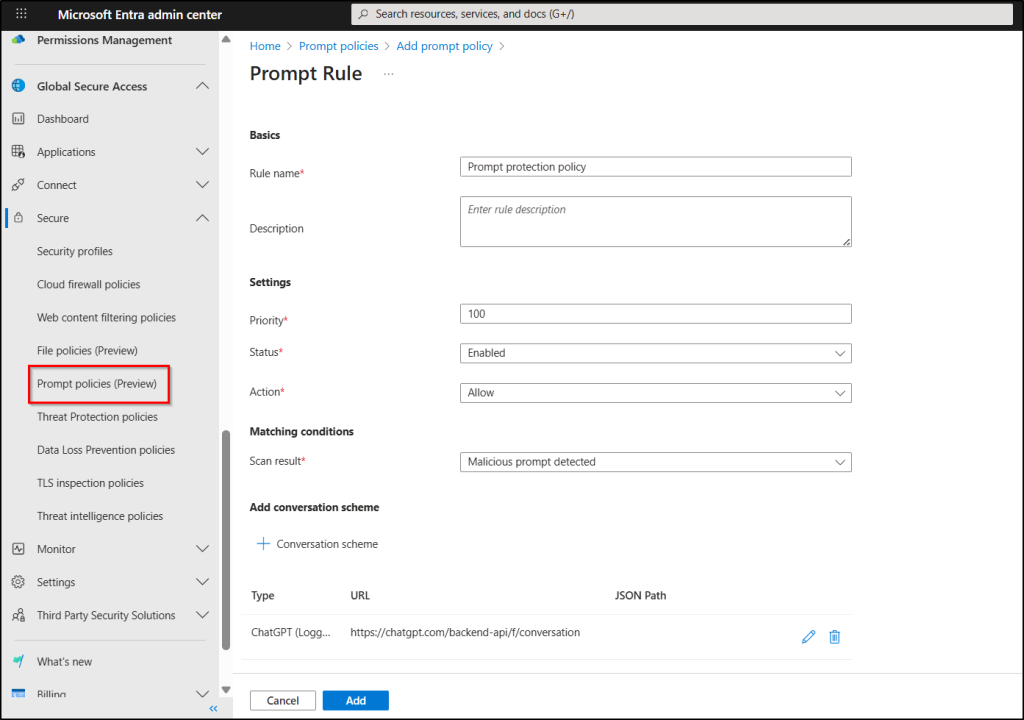Screen dimensions: 1024x720
Task: Open the Scan result dropdown
Action: tap(655, 462)
